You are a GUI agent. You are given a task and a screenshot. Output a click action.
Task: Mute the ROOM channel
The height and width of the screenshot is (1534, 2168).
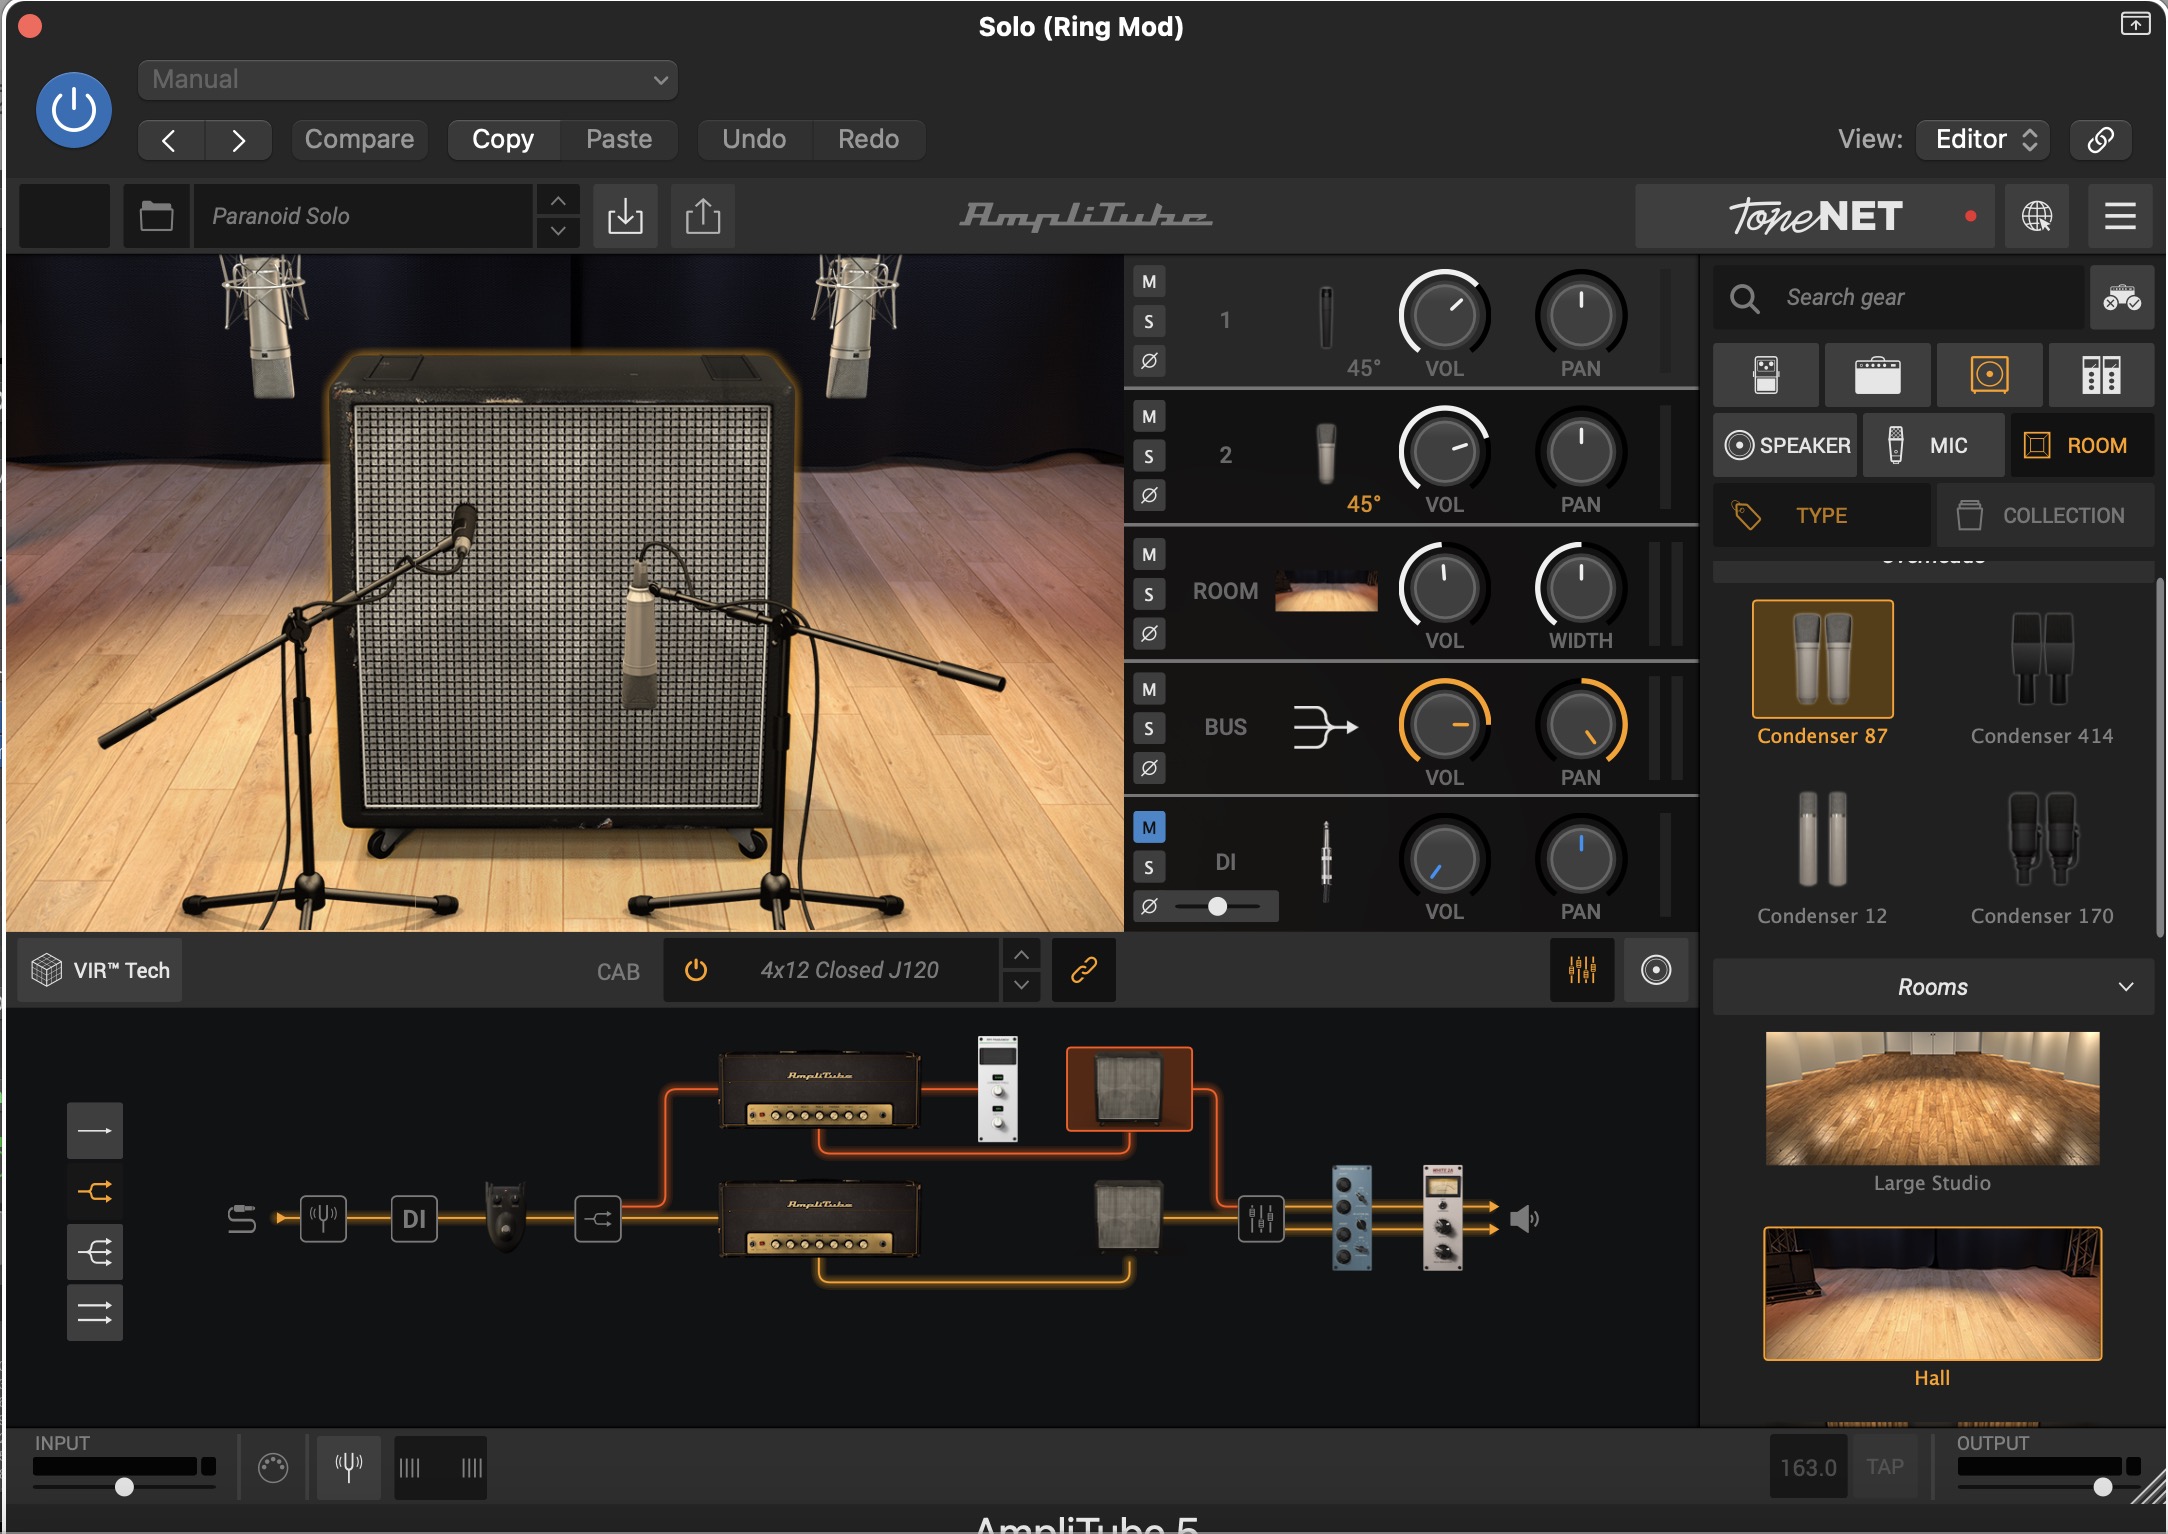click(x=1149, y=554)
